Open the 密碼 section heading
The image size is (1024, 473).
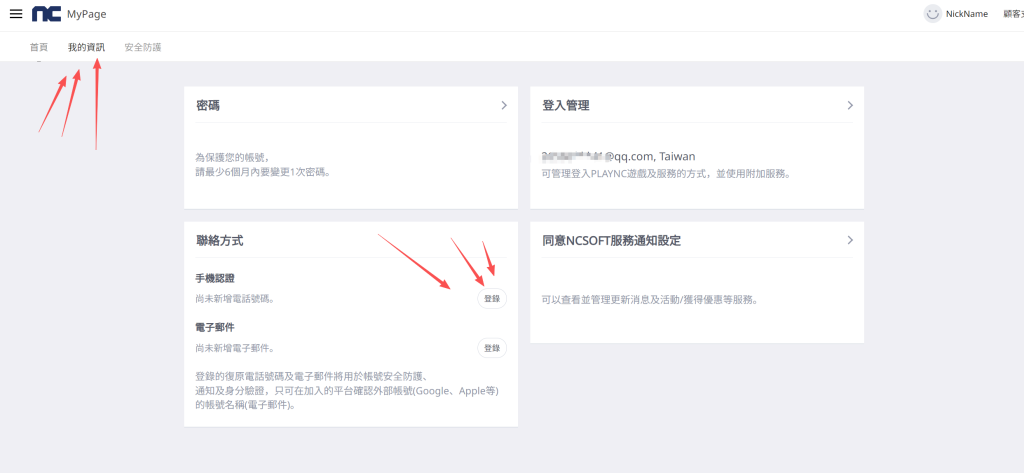click(208, 105)
